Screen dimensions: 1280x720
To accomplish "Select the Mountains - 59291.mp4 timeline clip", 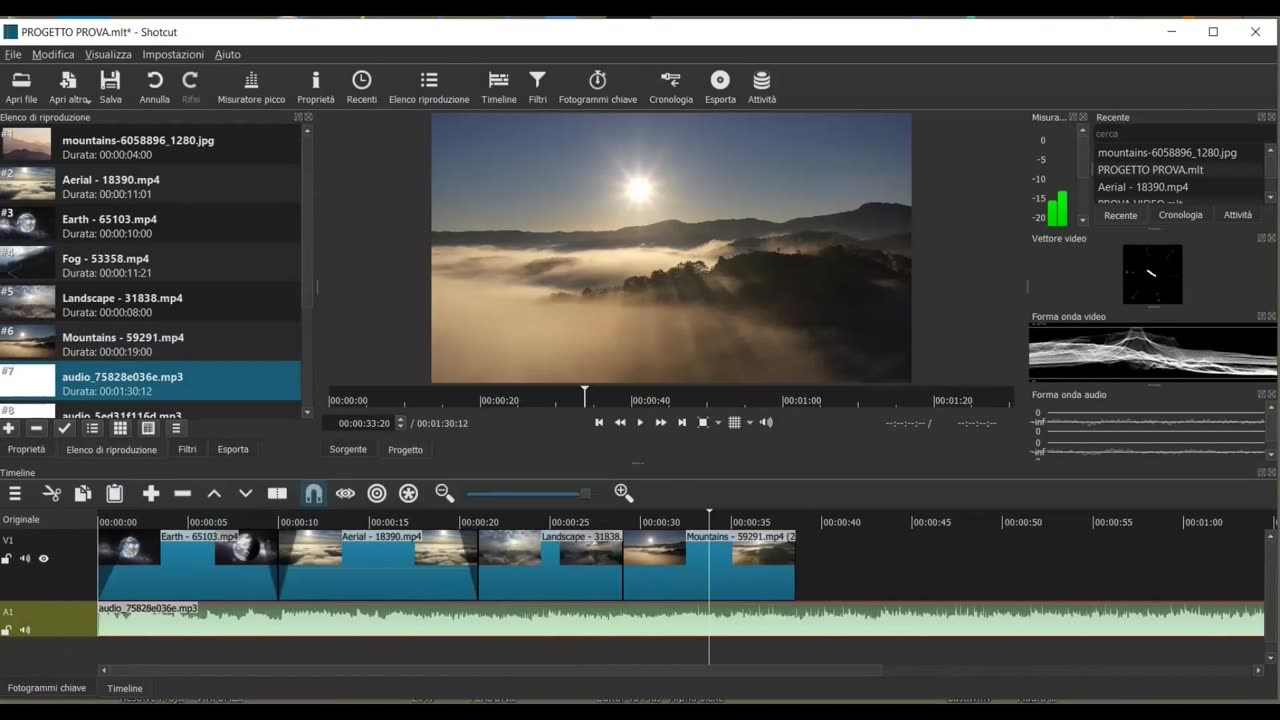I will point(709,565).
